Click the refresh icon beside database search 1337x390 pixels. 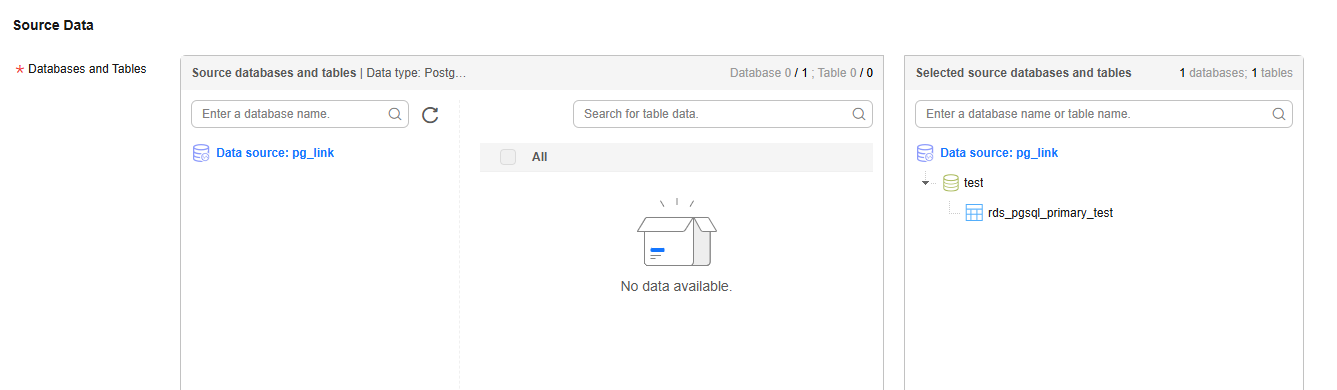pyautogui.click(x=430, y=115)
